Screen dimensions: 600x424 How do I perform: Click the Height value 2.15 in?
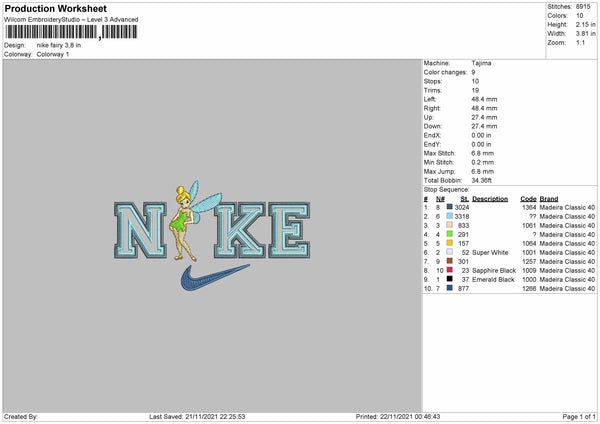tap(585, 24)
